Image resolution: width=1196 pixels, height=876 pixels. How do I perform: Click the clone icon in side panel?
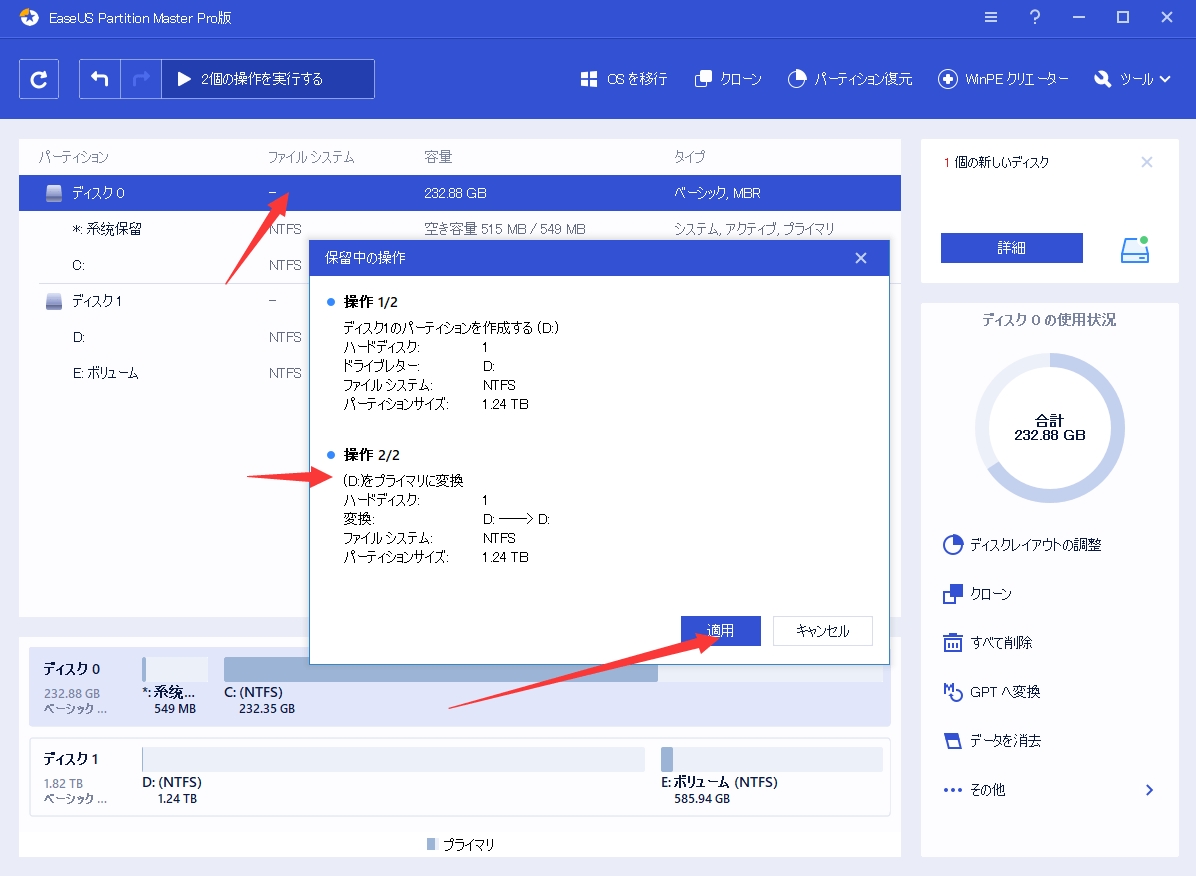(953, 594)
